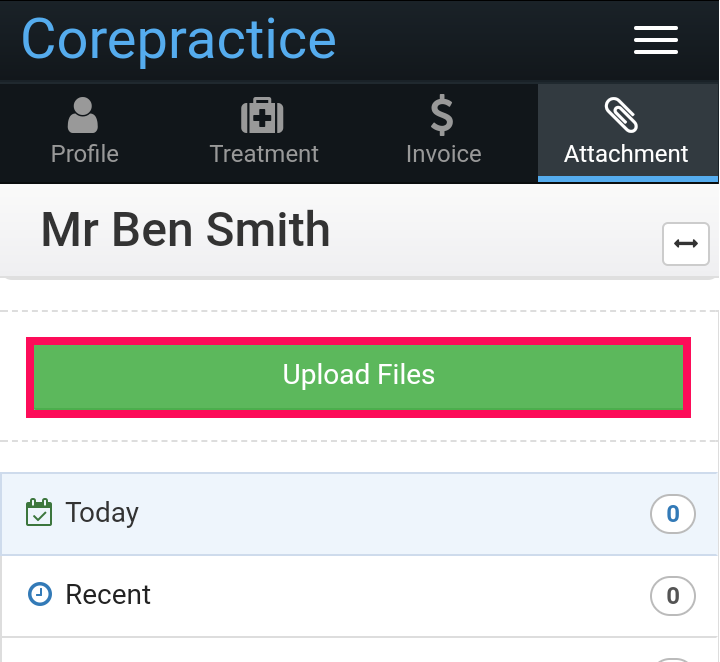Select the Recent attachments filter row

[x=359, y=595]
